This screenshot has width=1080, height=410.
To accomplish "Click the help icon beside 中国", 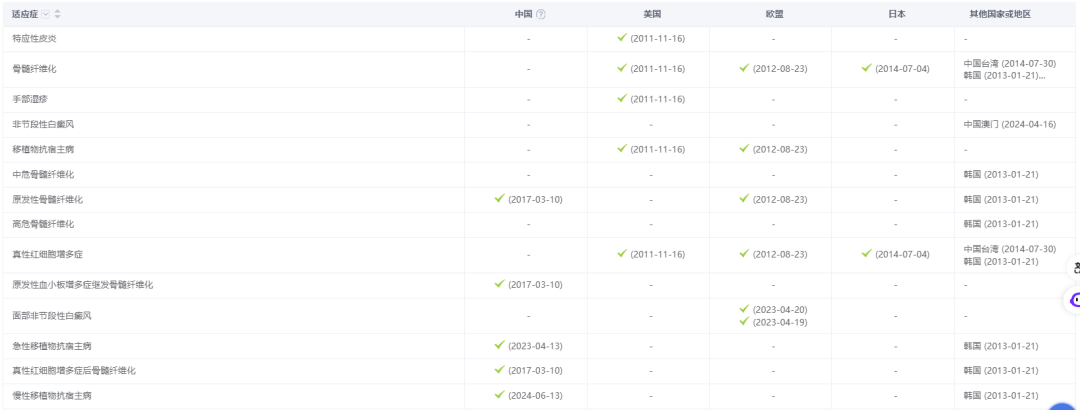I will pos(541,14).
